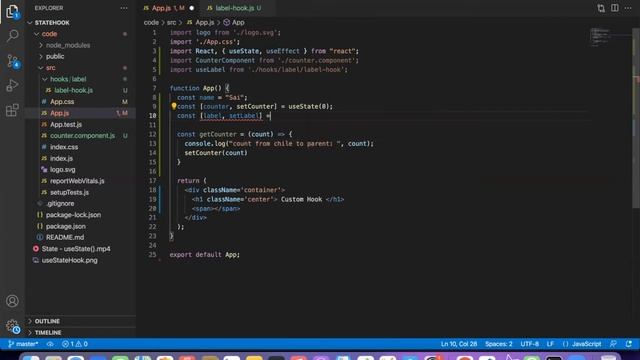The width and height of the screenshot is (640, 360).
Task: Expand the node_modules folder
Action: 41,45
